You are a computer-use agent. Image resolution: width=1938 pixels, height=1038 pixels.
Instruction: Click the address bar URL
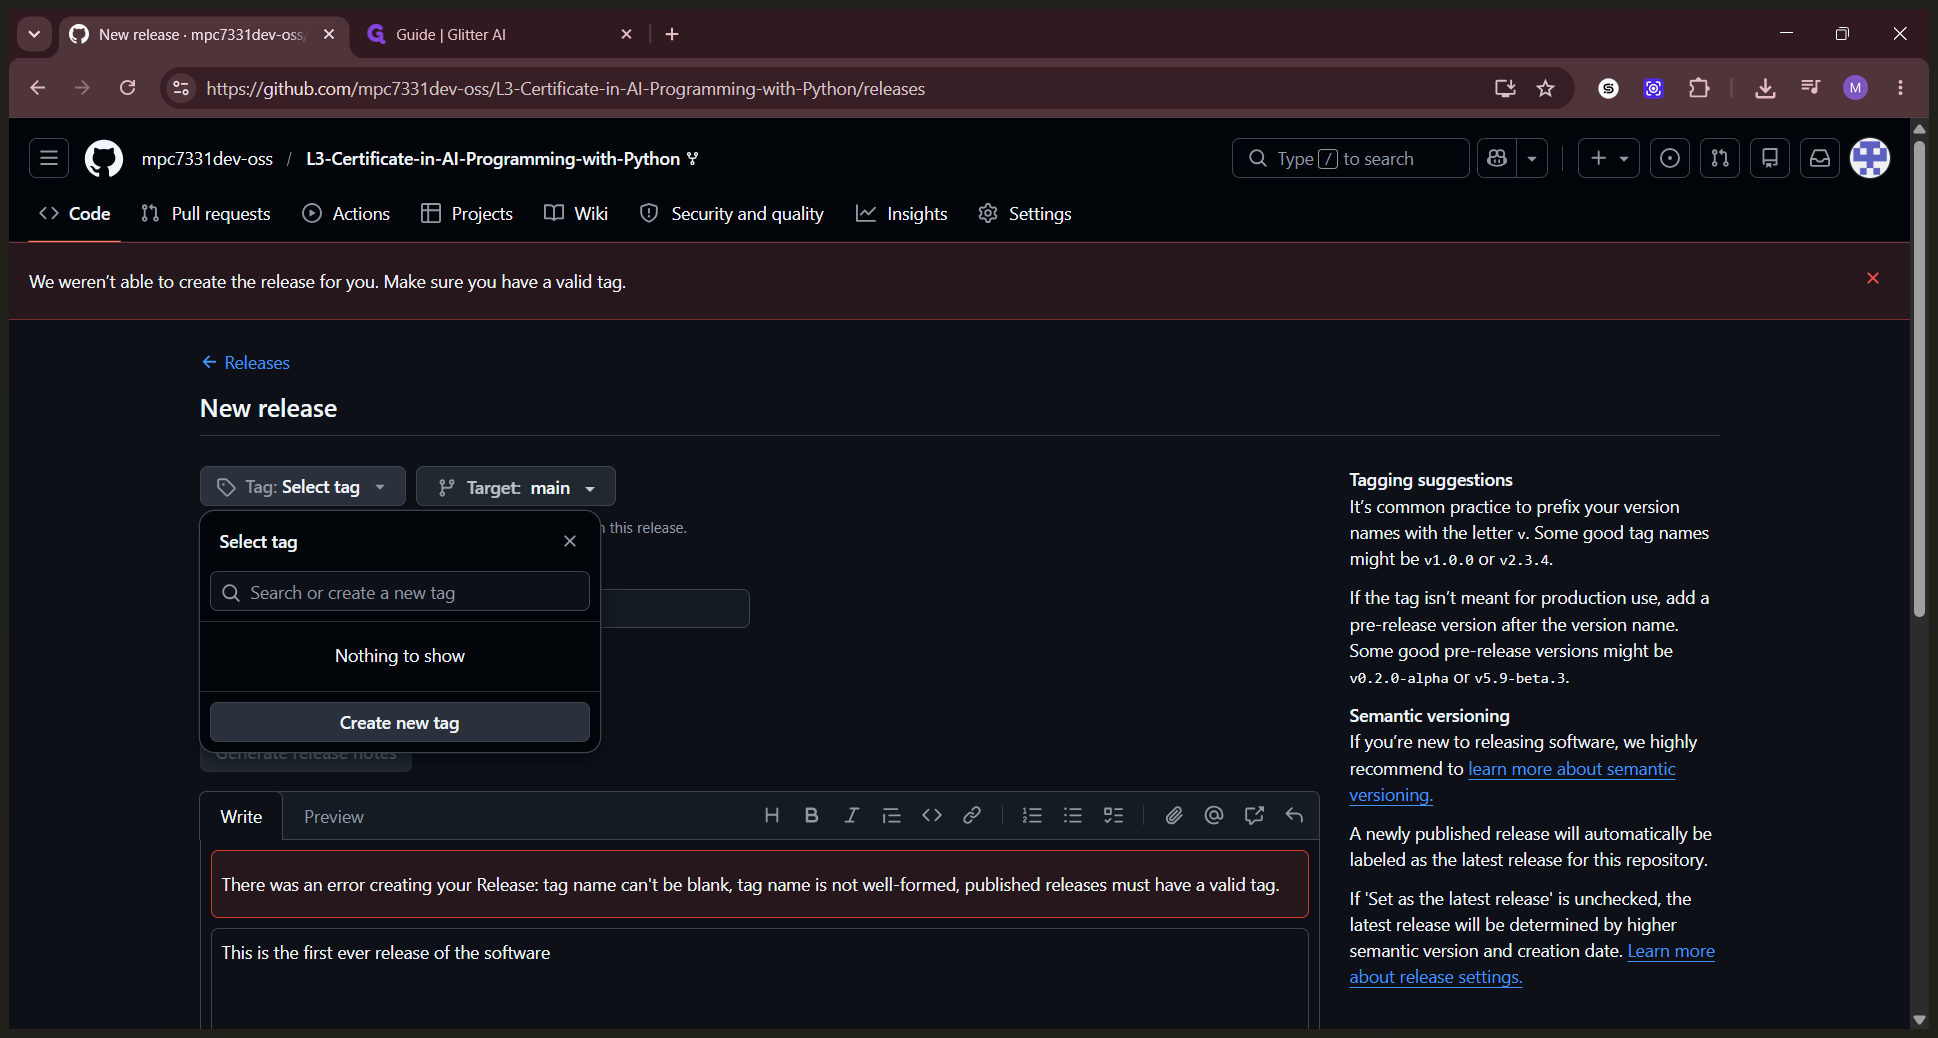pyautogui.click(x=565, y=88)
